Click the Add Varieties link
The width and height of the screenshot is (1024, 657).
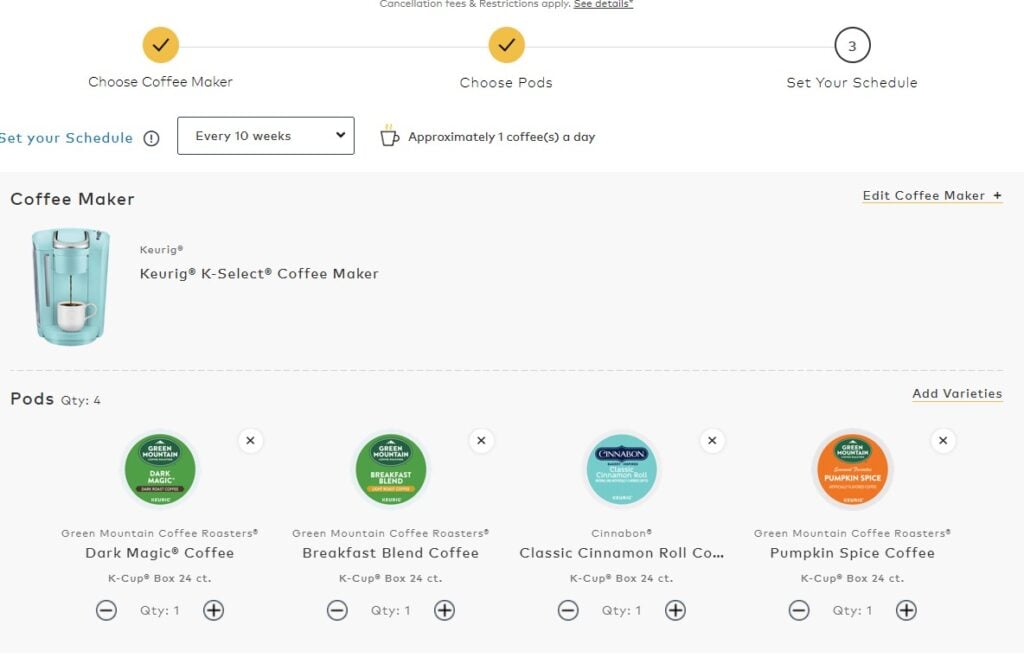click(956, 394)
